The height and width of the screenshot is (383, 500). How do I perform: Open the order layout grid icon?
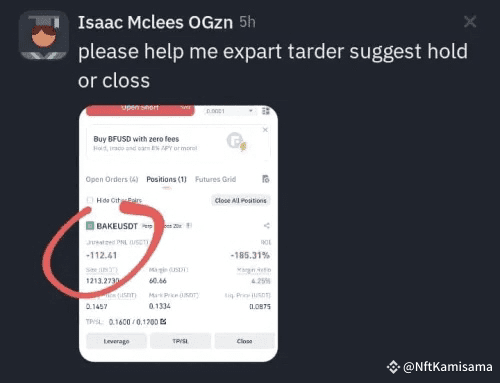coord(266,111)
